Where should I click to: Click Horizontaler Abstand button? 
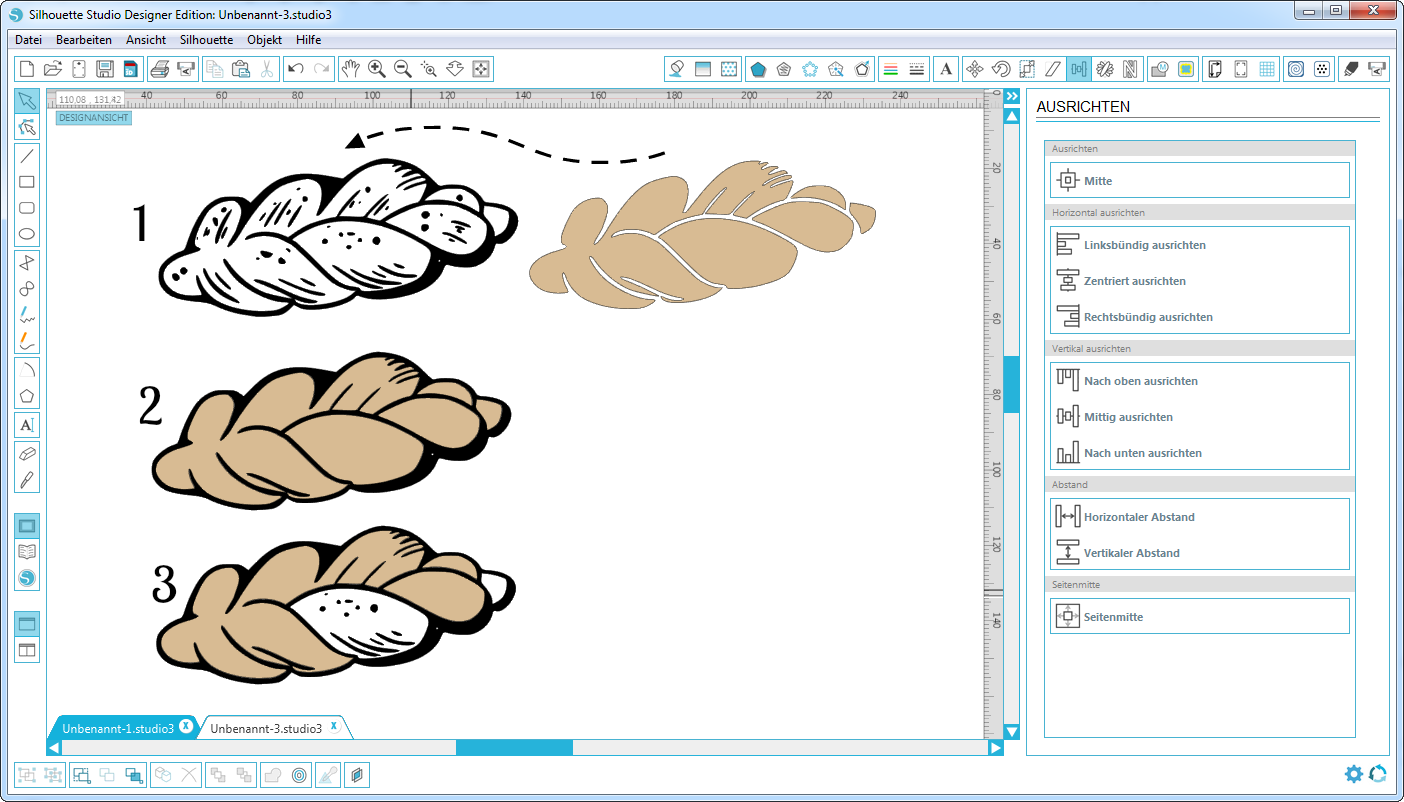pos(1139,517)
